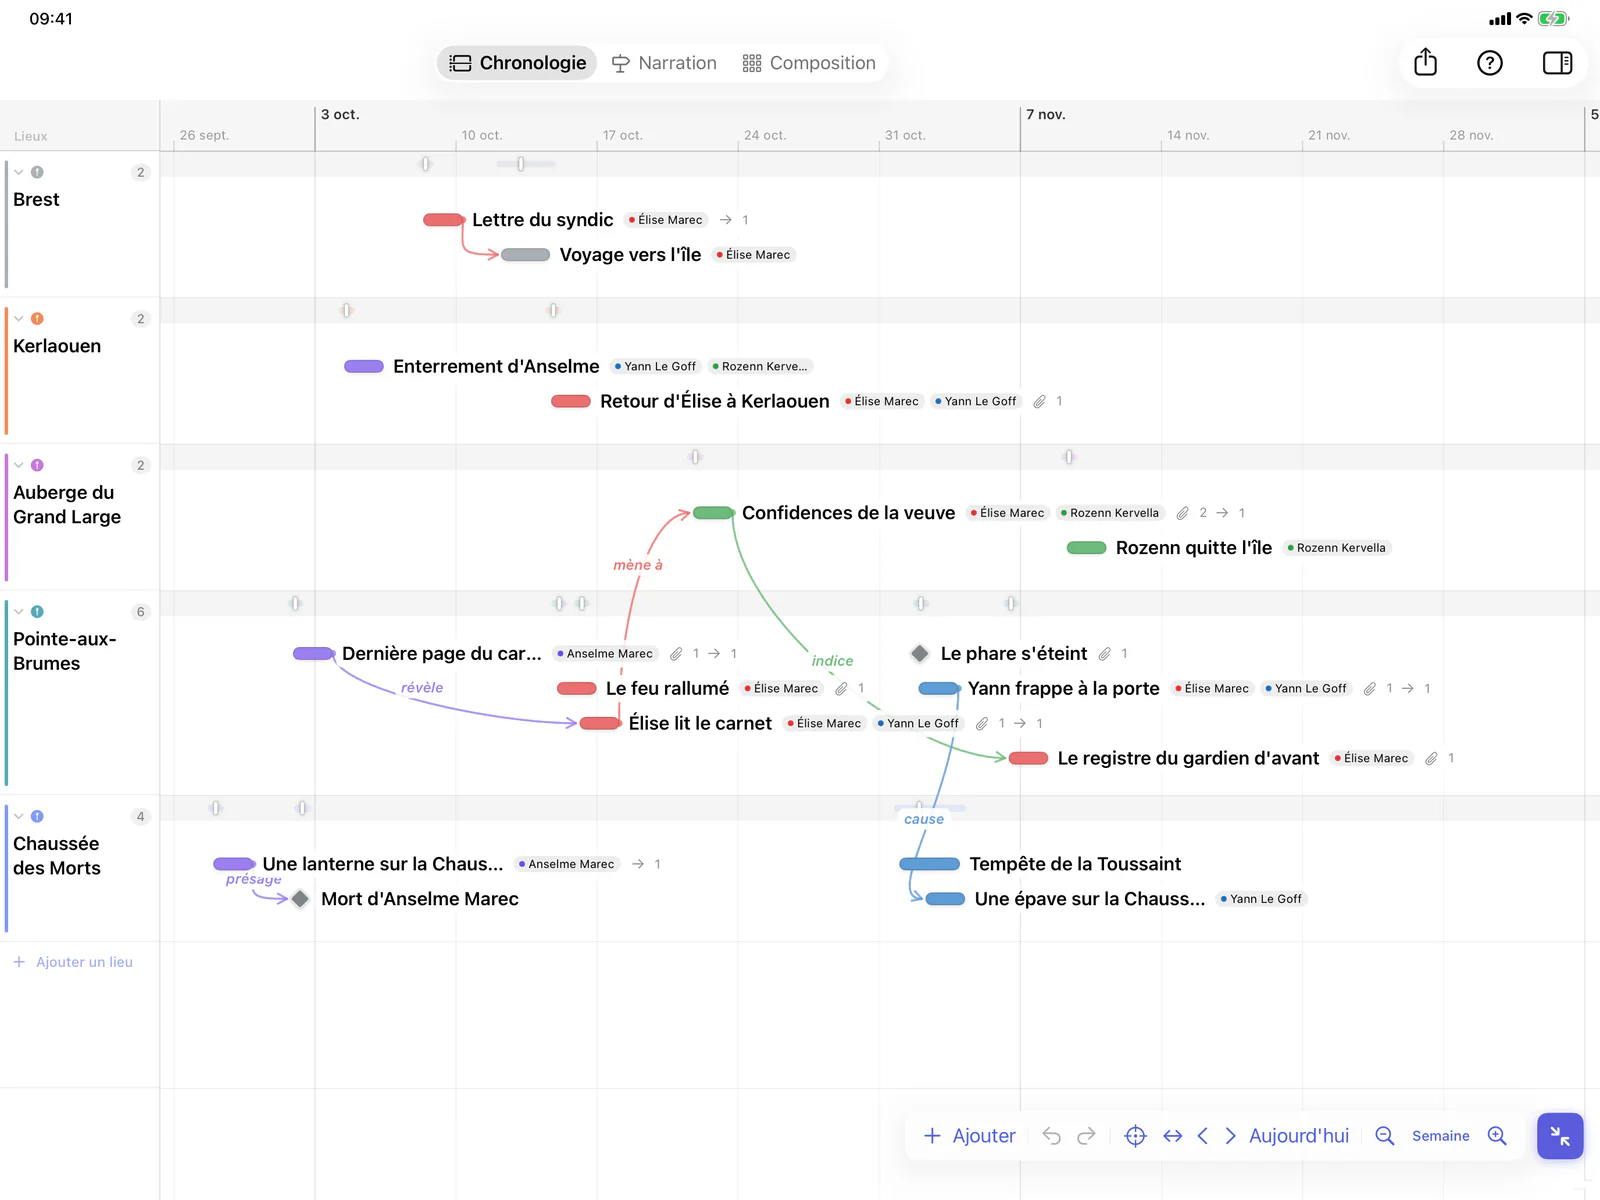Zoom out with the minus magnifier
Image resolution: width=1600 pixels, height=1200 pixels.
pos(1385,1136)
